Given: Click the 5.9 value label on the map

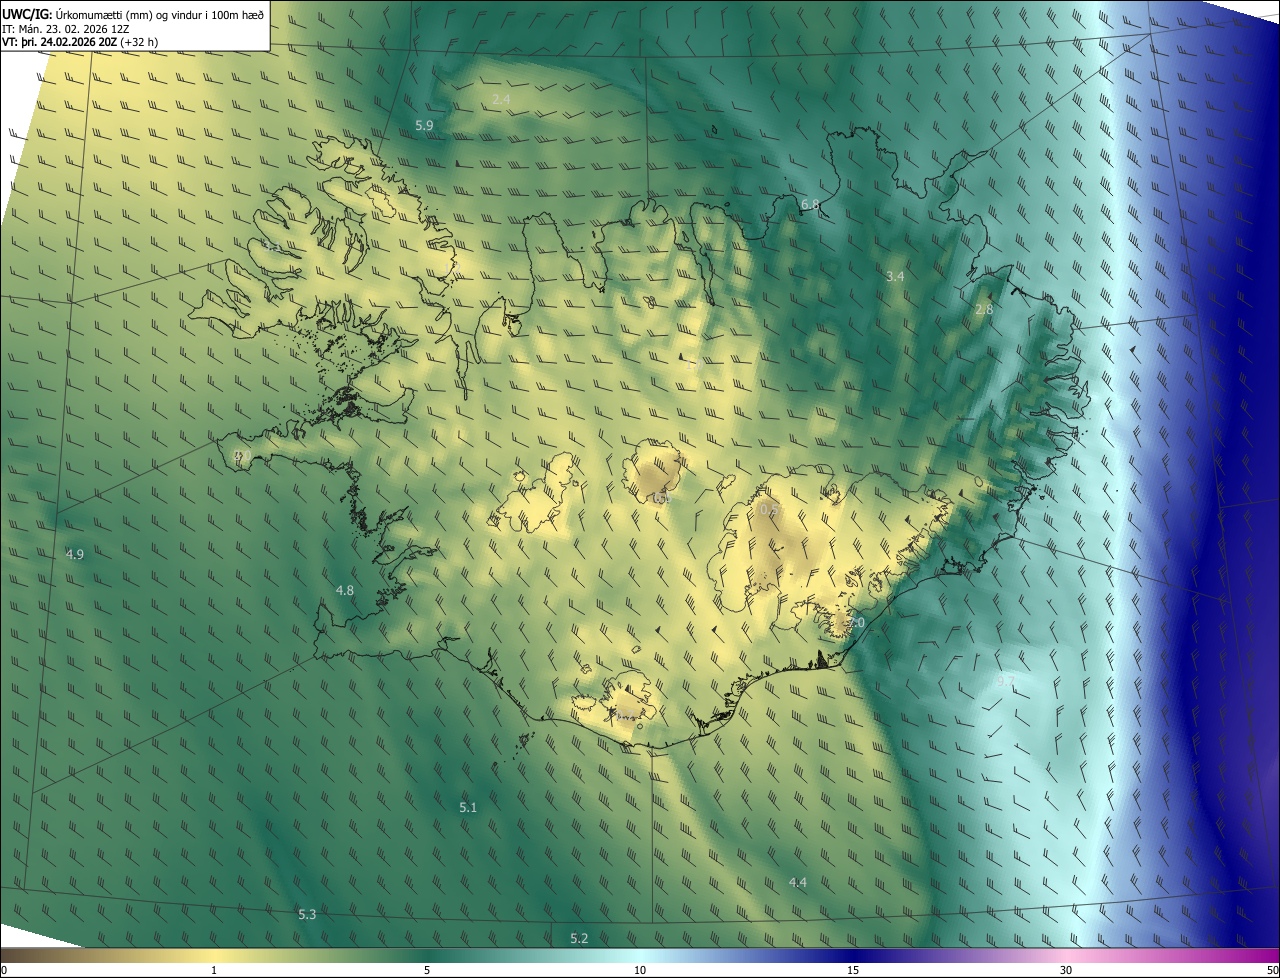Looking at the screenshot, I should point(424,125).
